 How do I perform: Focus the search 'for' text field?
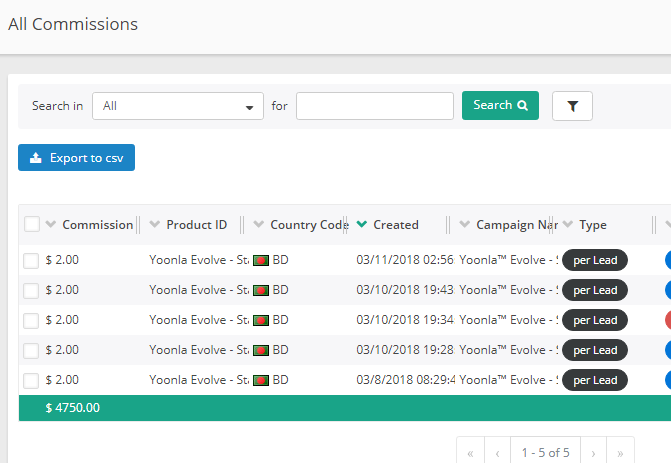tap(375, 106)
